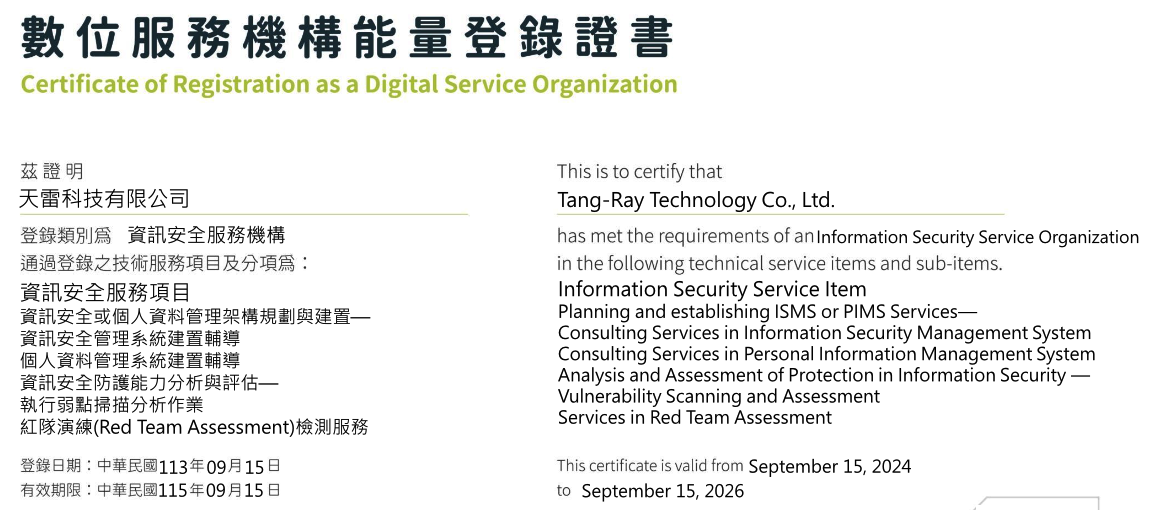Click 'Vulnerability Scanning and Assessment' line
Image resolution: width=1149 pixels, height=510 pixels.
tap(719, 396)
